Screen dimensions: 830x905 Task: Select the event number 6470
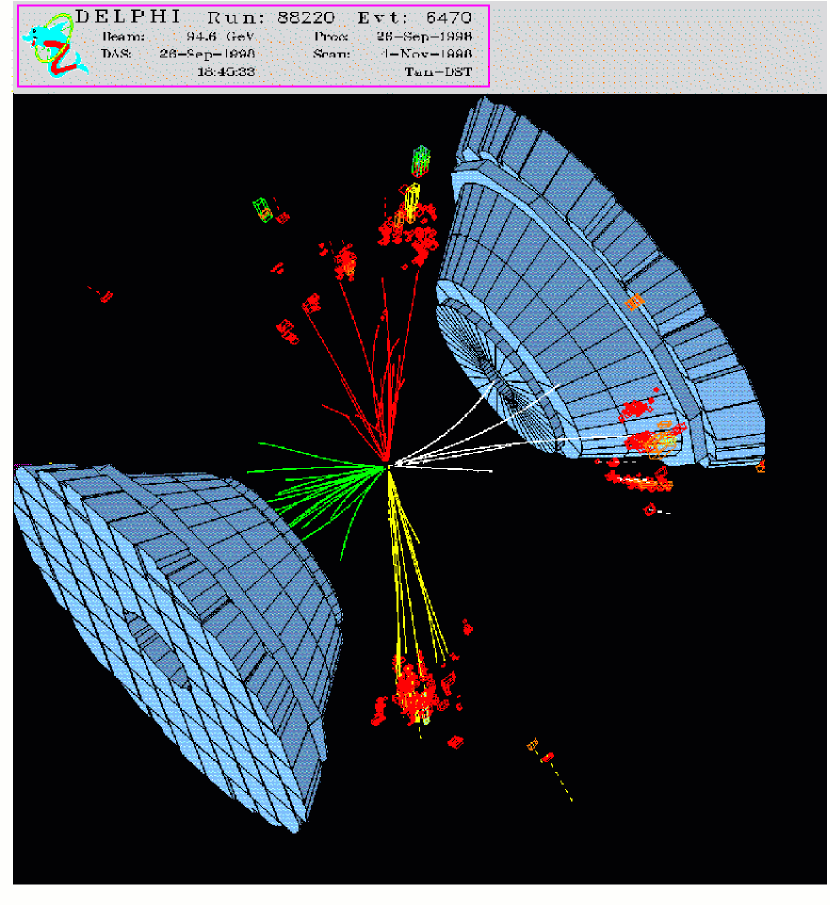[448, 17]
